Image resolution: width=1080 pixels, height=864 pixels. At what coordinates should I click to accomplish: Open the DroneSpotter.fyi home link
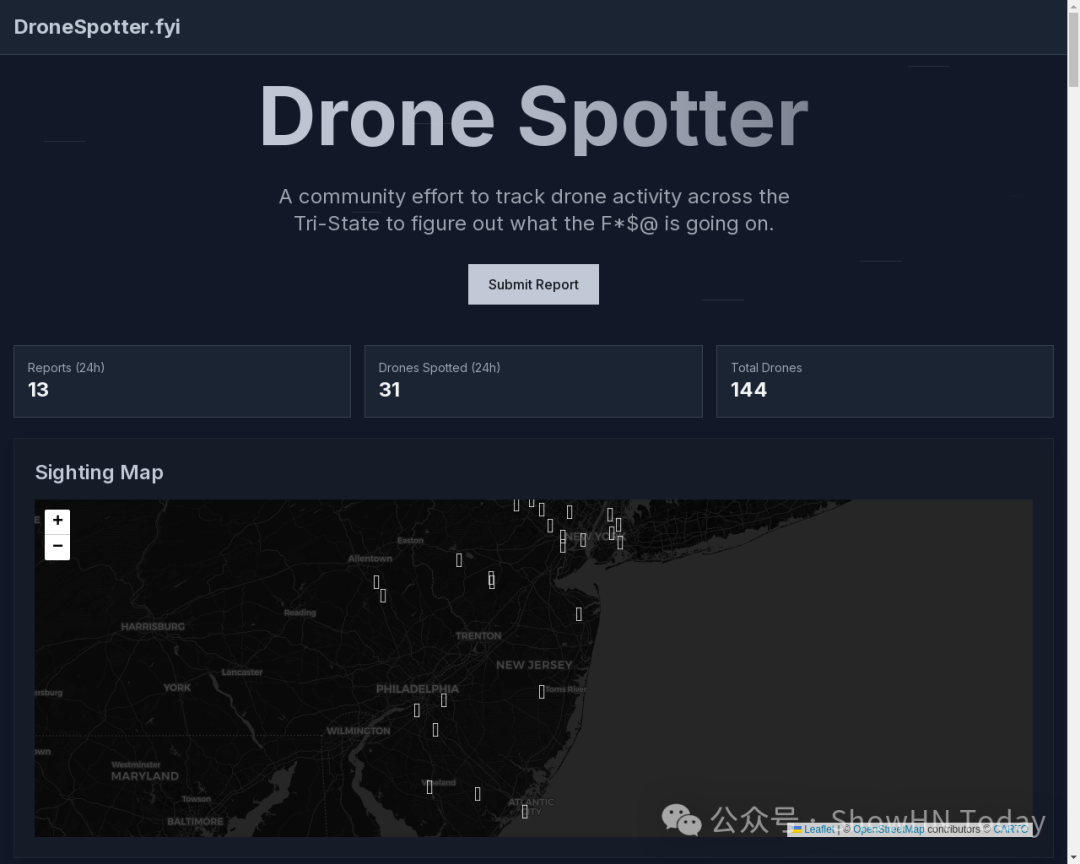[97, 27]
